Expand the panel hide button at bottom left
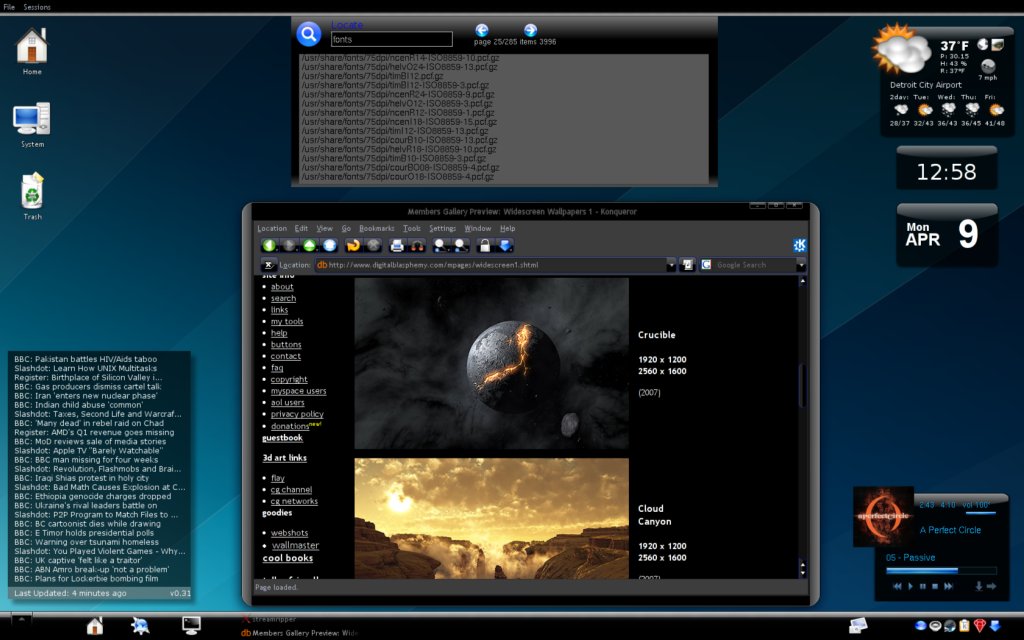This screenshot has height=640, width=1024. click(x=21, y=619)
